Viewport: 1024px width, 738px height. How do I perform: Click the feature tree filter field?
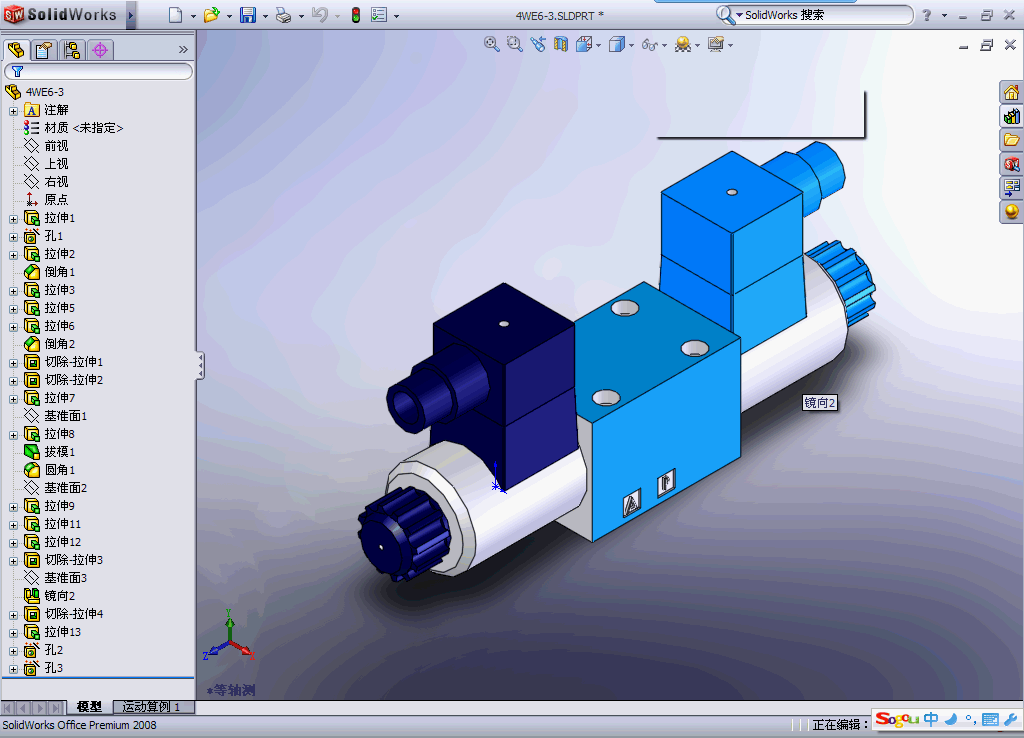pyautogui.click(x=99, y=71)
